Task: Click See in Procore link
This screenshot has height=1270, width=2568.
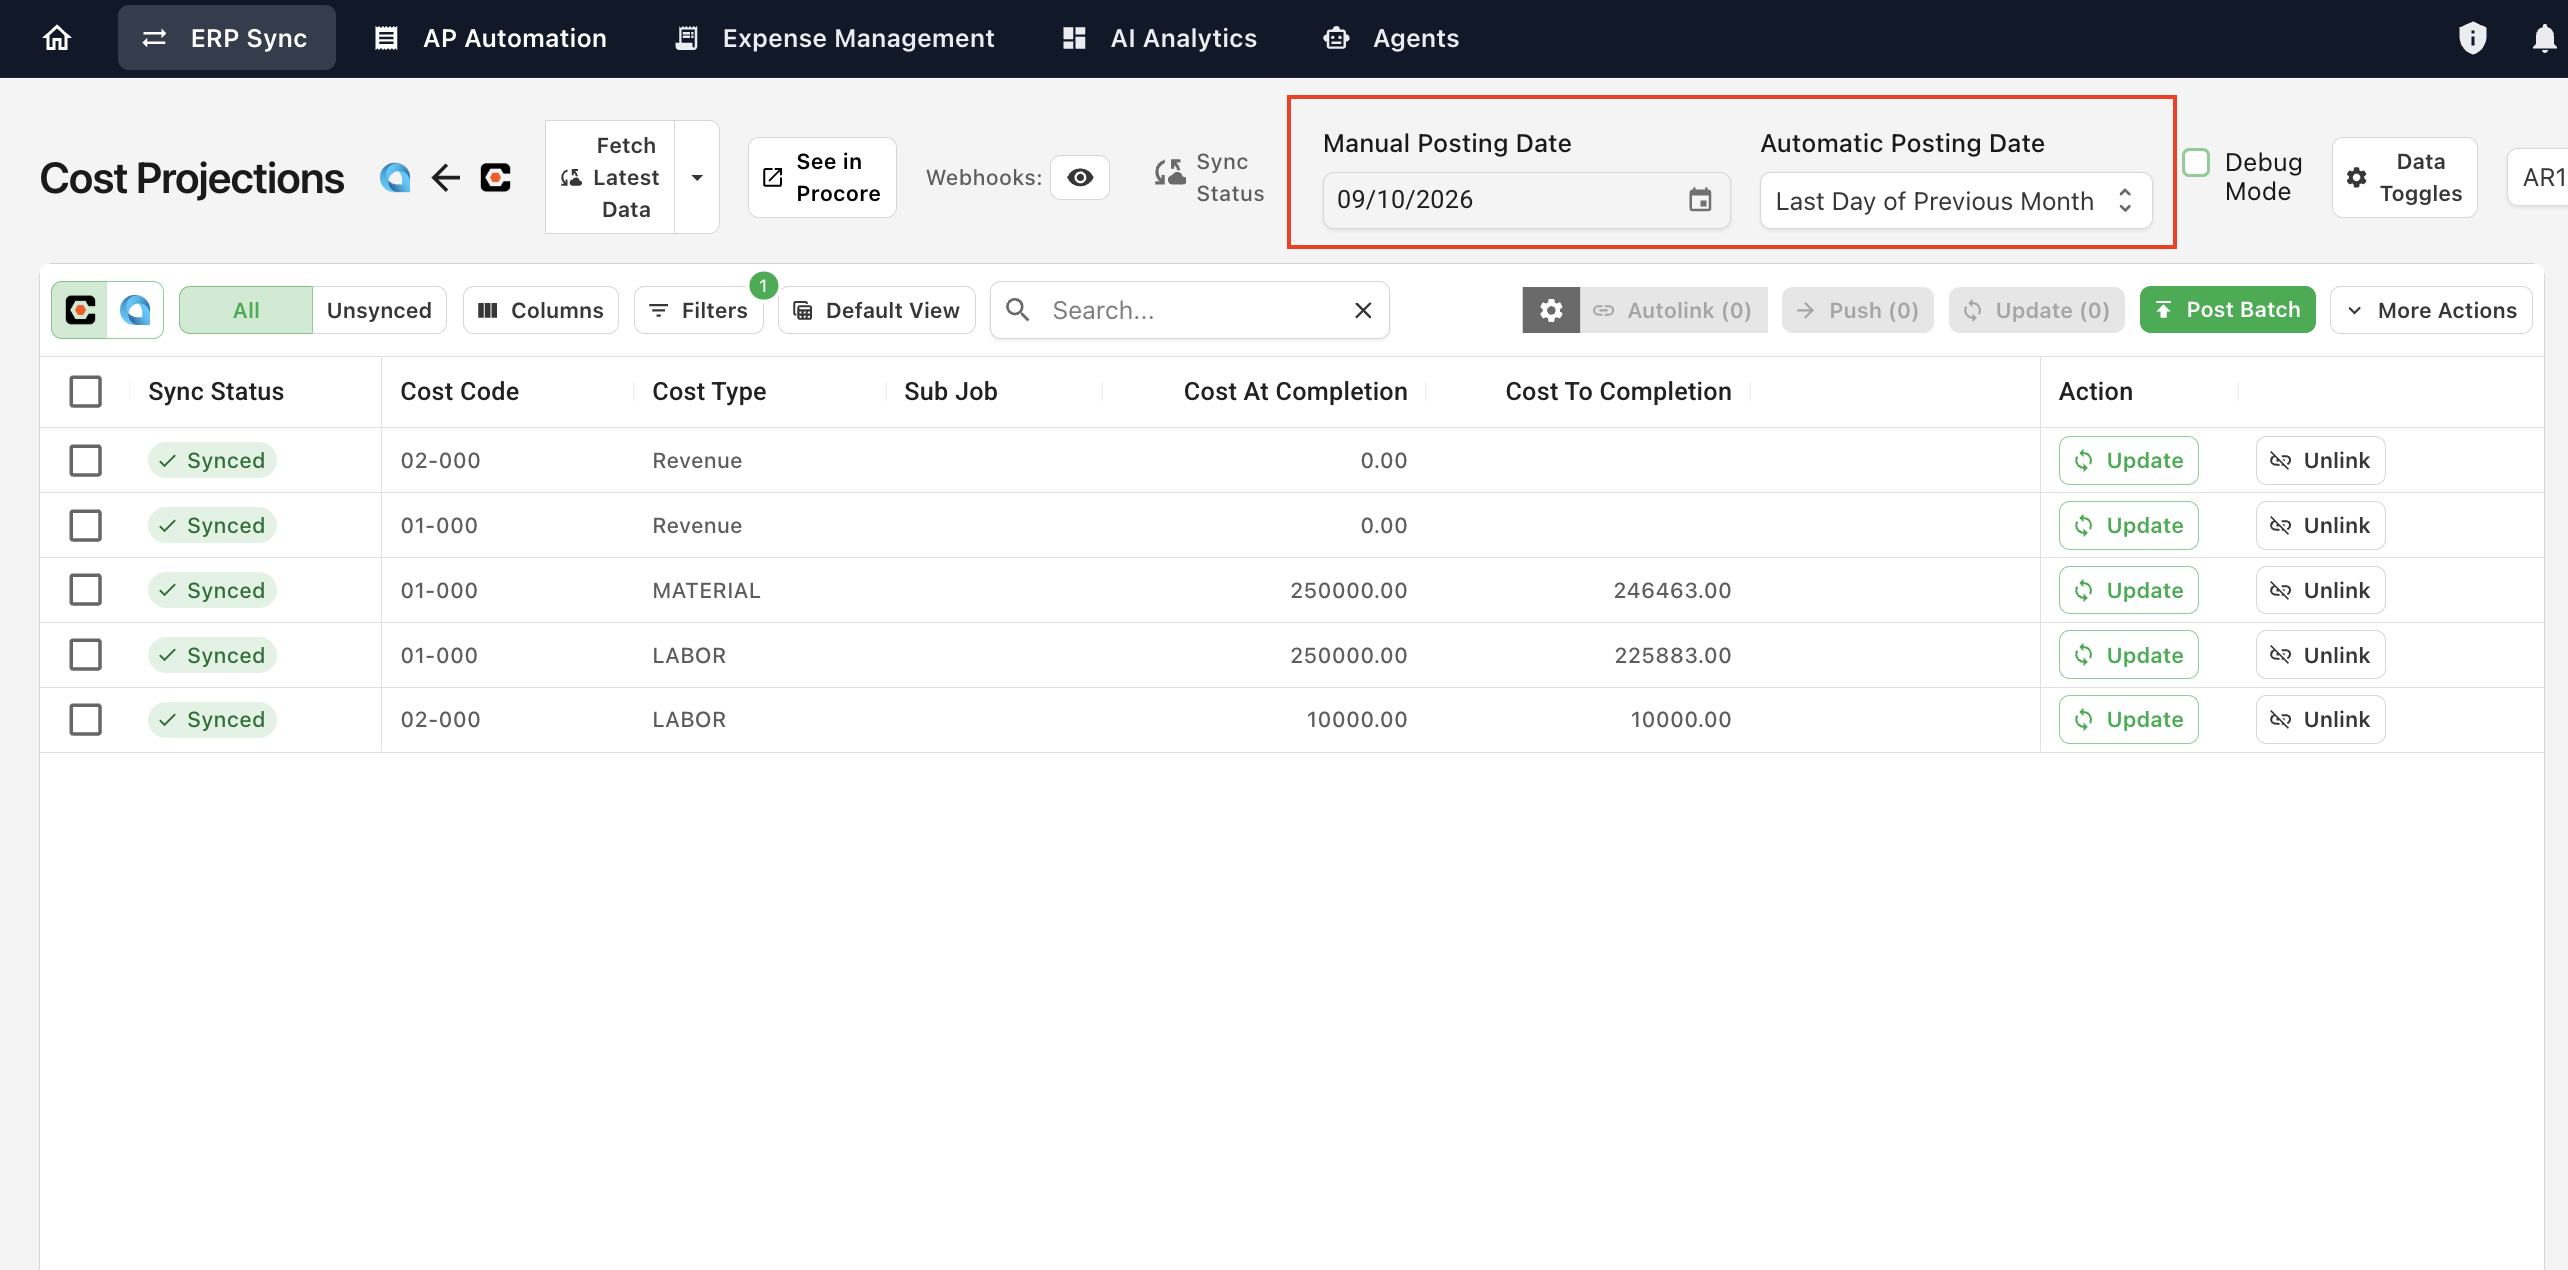Action: pyautogui.click(x=822, y=178)
